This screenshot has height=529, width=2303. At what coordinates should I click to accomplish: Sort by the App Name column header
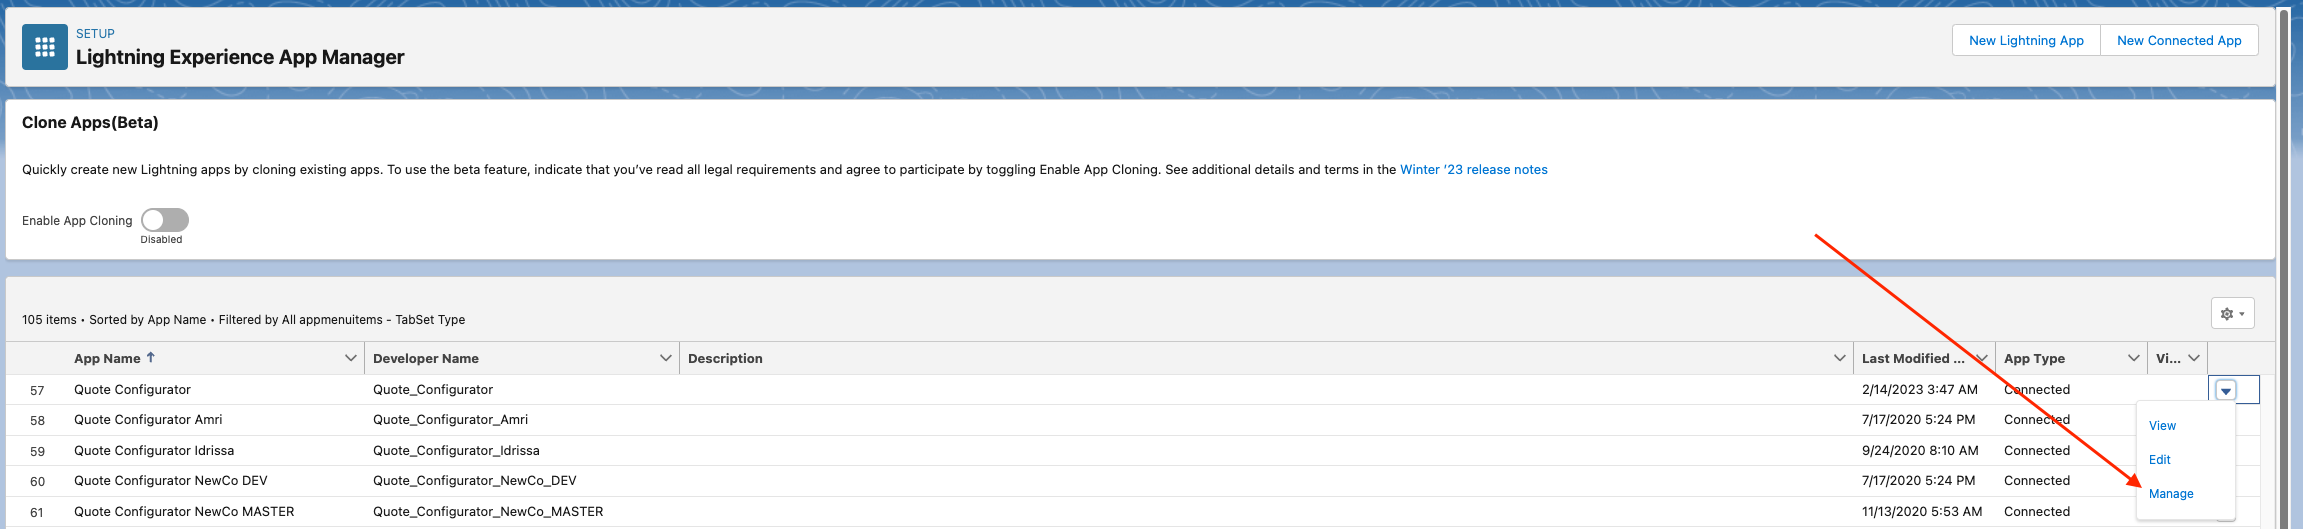pos(107,358)
